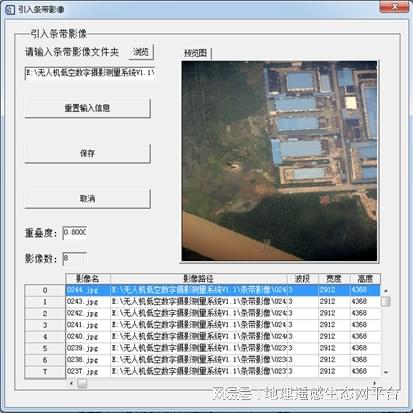Select row header 2
Viewport: 413px width, 413px height.
point(45,314)
